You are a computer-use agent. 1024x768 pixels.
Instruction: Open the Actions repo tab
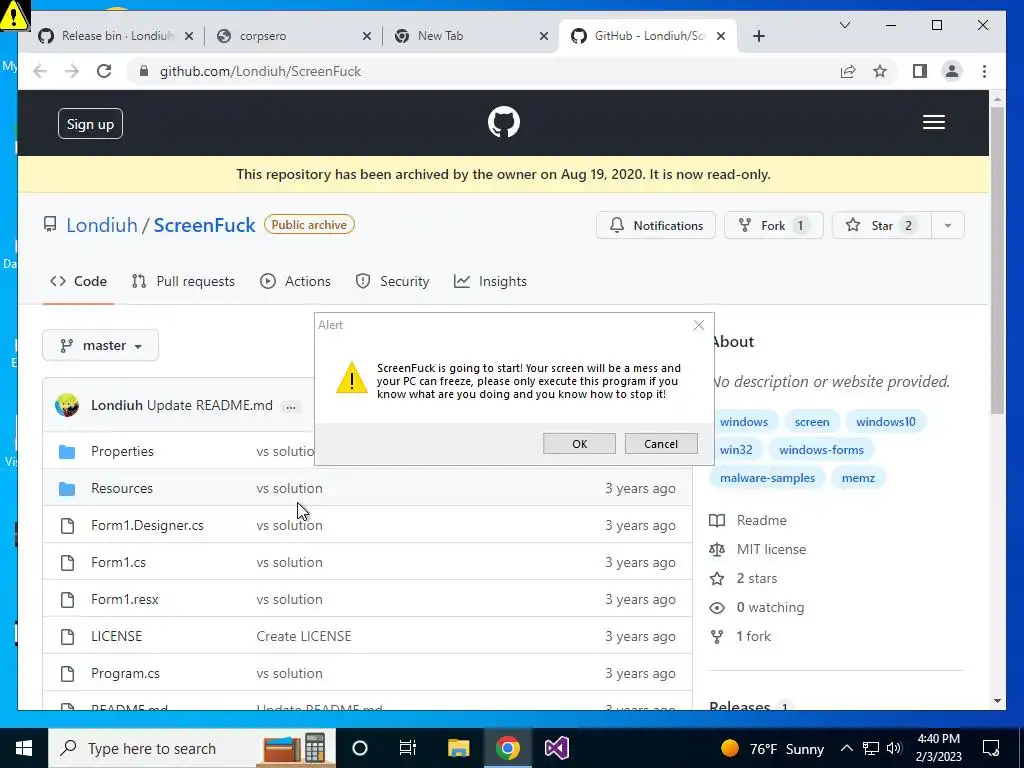(x=295, y=281)
